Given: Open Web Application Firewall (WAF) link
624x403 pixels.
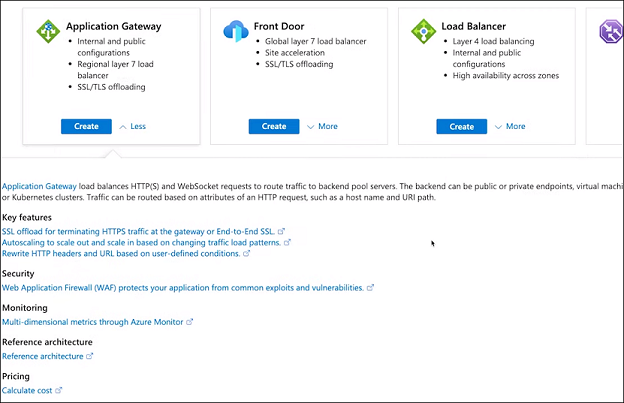Looking at the screenshot, I should click(x=183, y=288).
